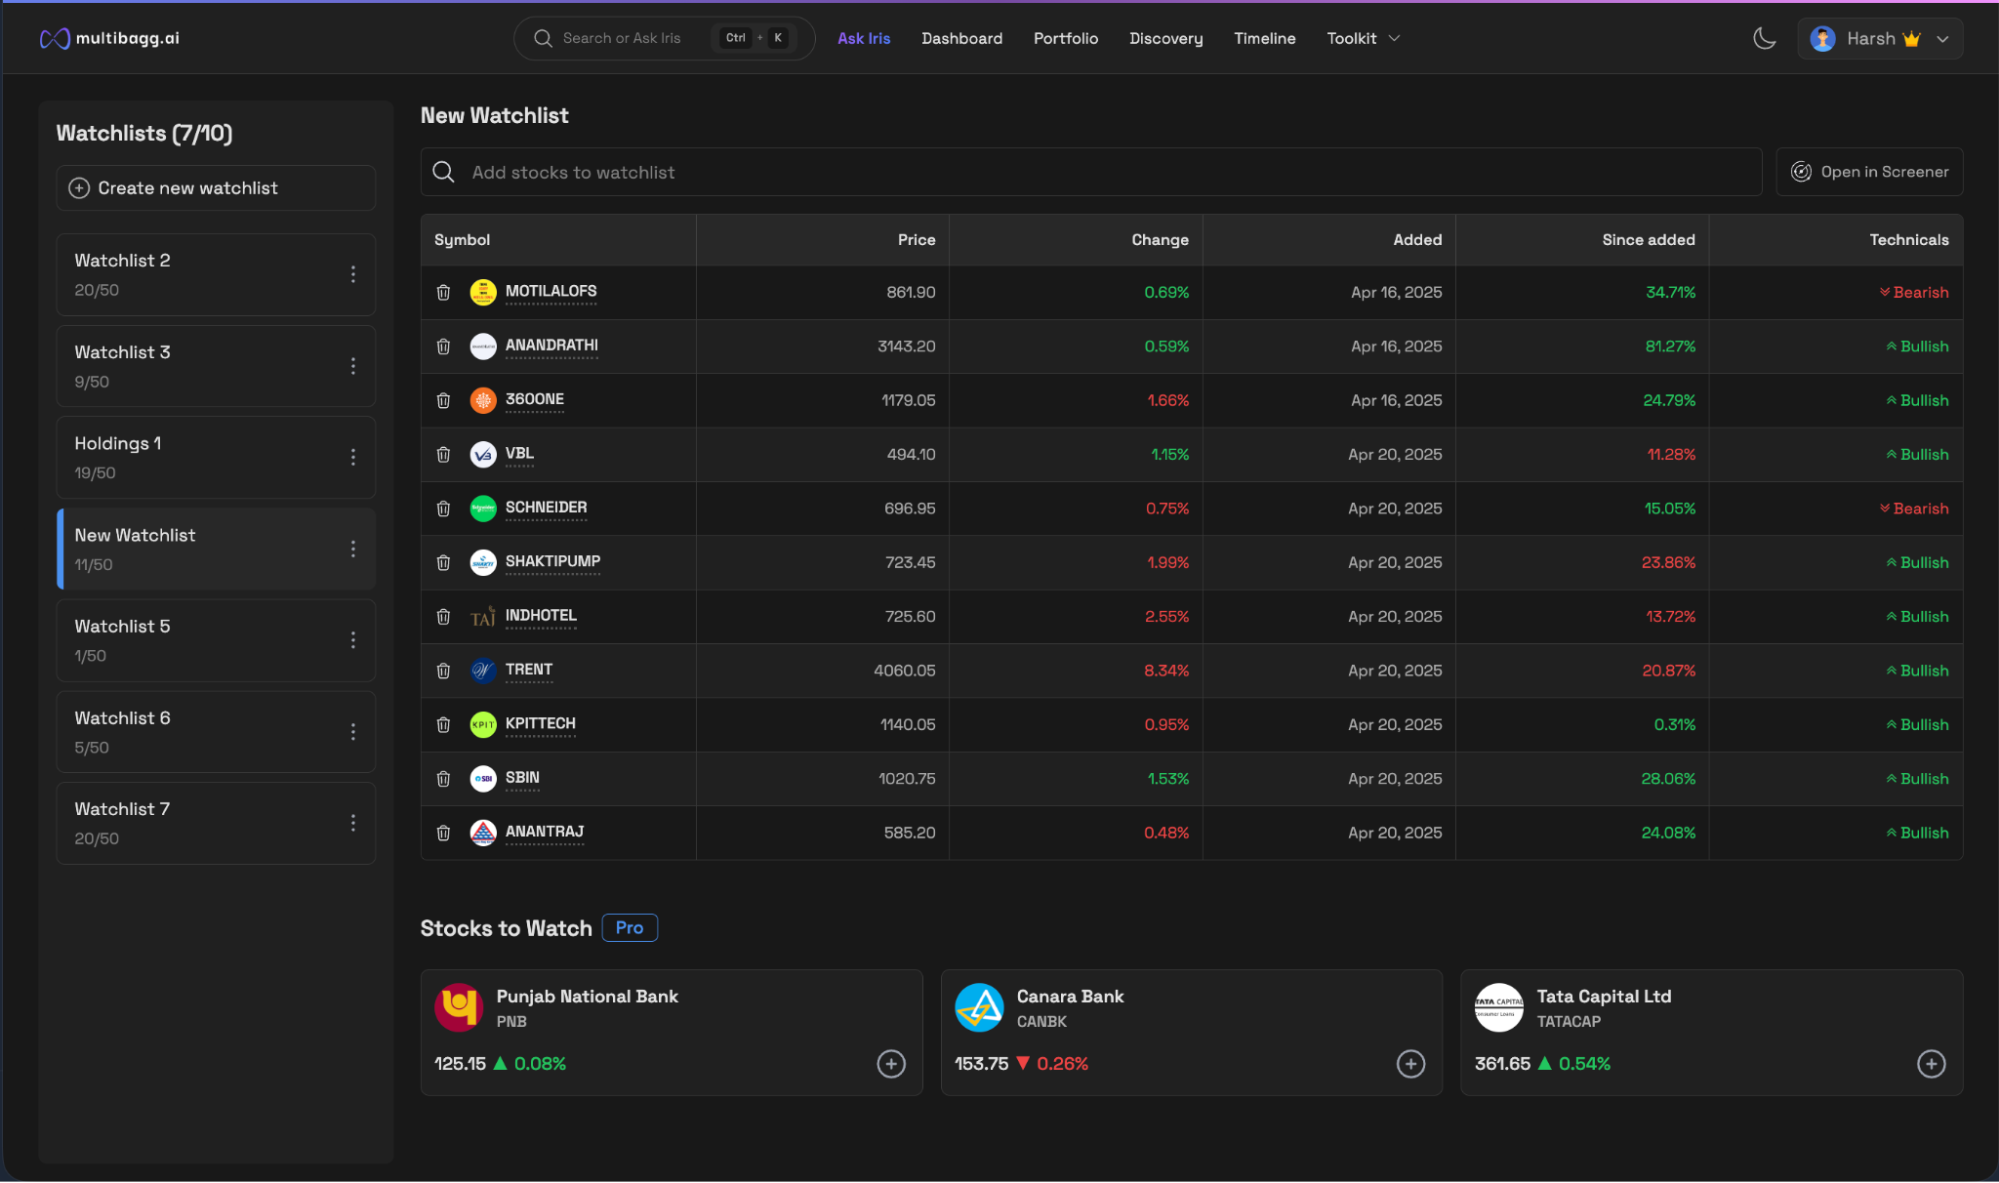This screenshot has height=1183, width=1999.
Task: Add Punjab National Bank with plus icon
Action: (890, 1064)
